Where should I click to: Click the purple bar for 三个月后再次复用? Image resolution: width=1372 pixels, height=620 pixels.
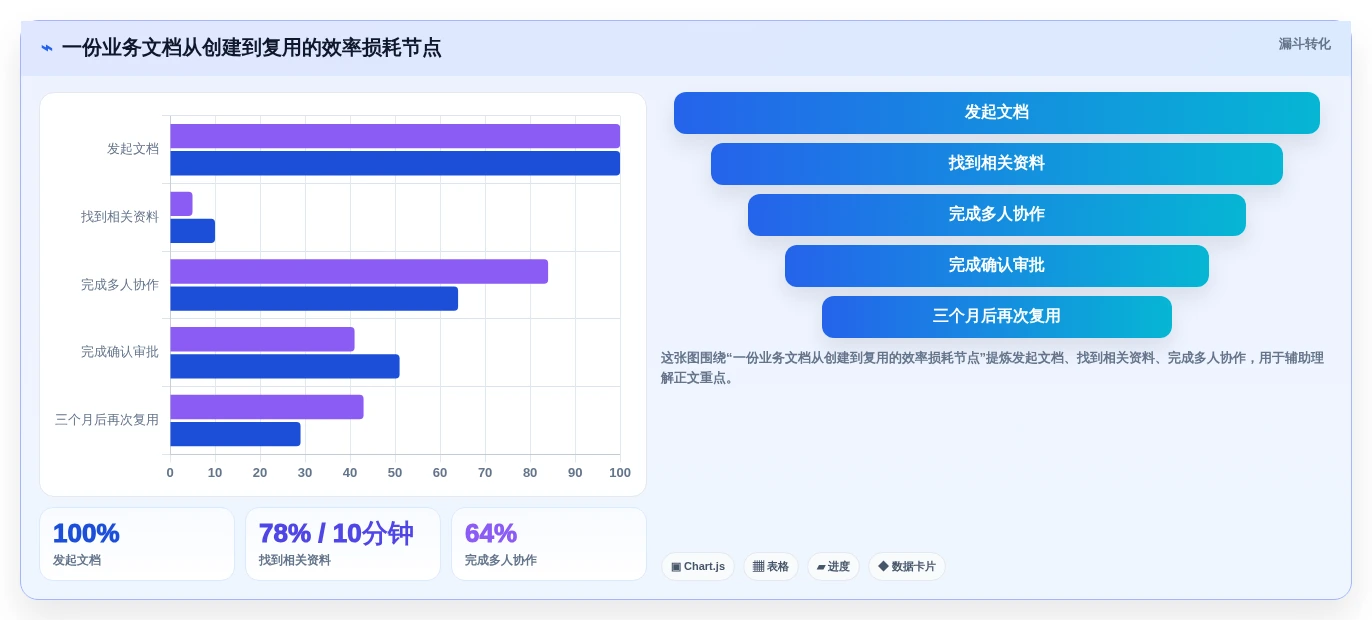point(267,407)
